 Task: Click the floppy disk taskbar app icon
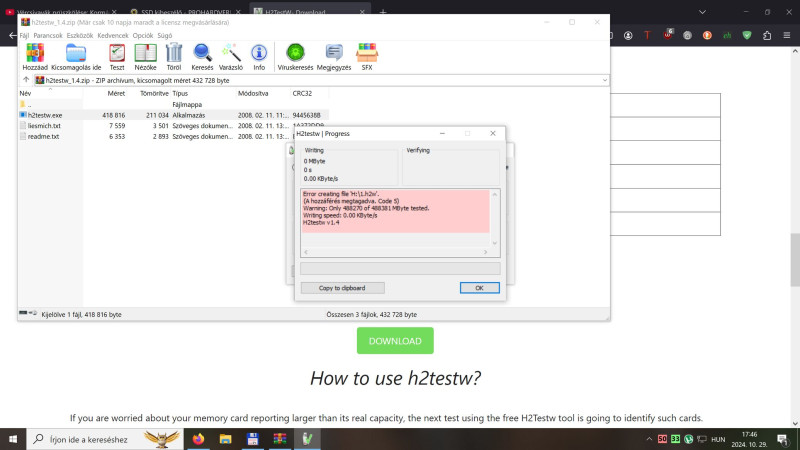tap(253, 439)
